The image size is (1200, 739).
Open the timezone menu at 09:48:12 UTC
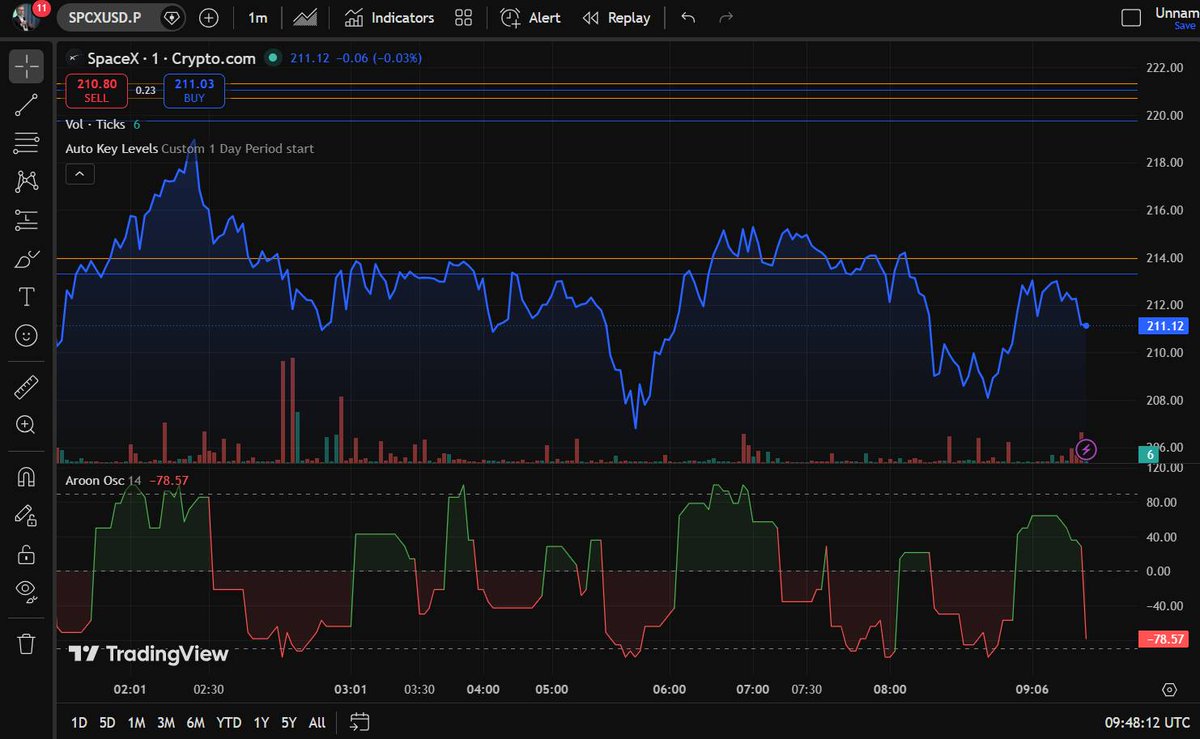click(x=1147, y=722)
